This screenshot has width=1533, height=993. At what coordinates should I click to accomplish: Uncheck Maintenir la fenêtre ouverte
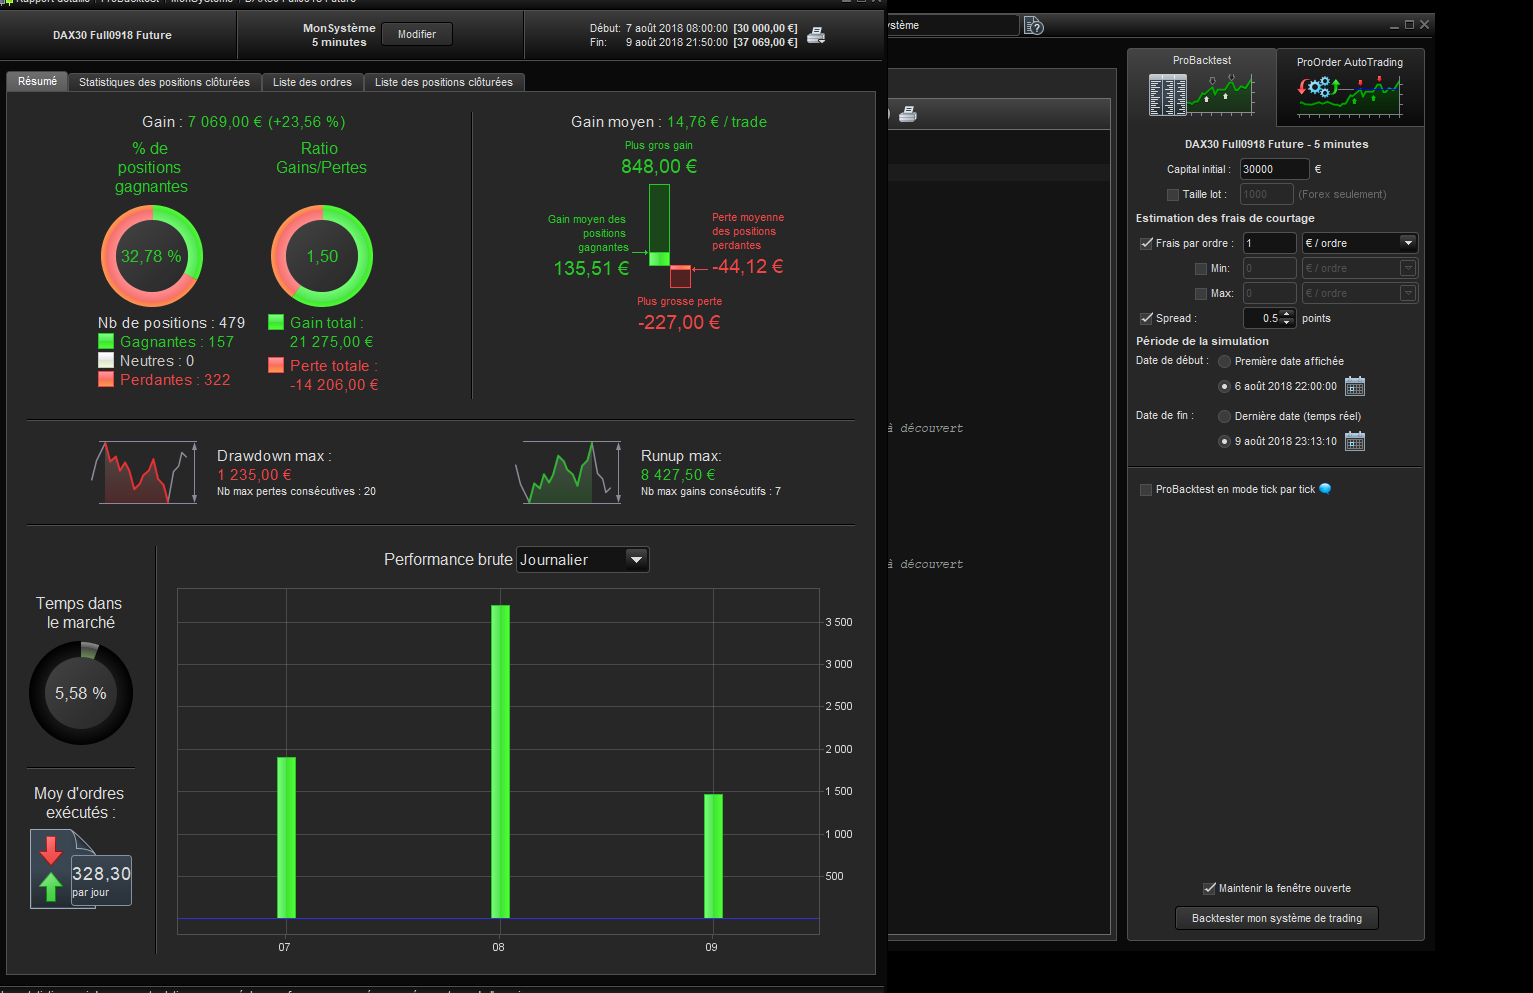coord(1209,888)
